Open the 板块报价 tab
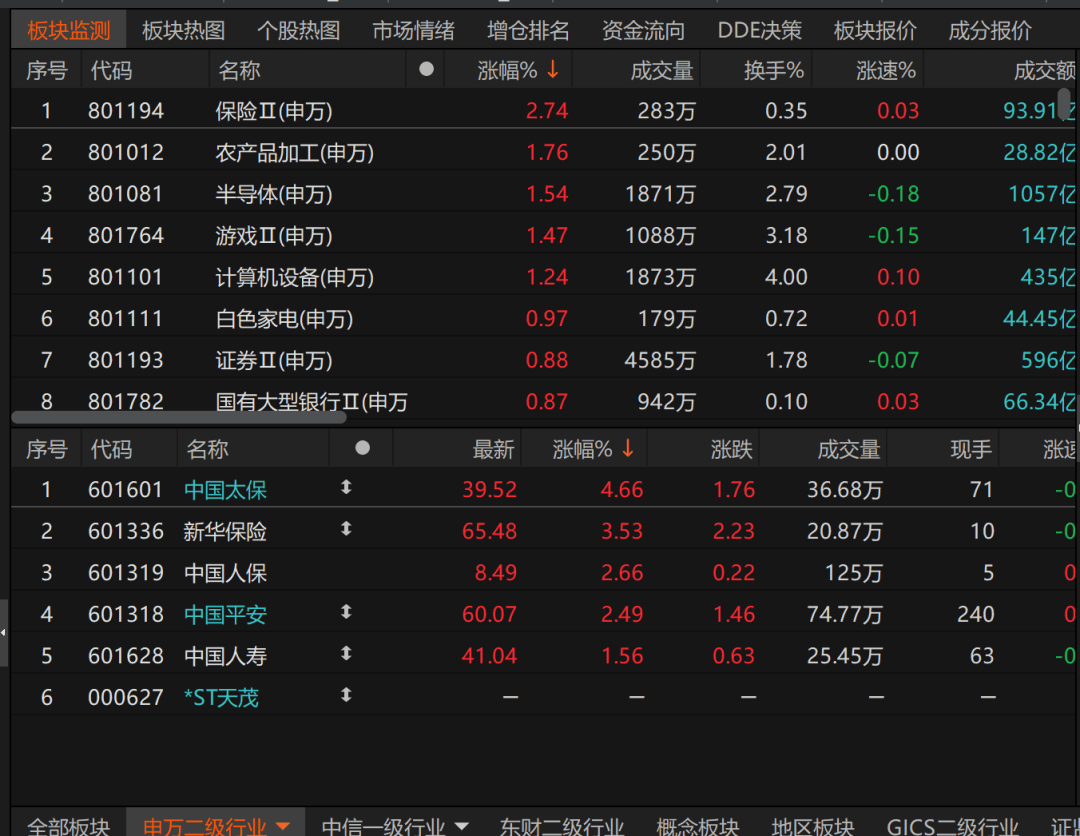Image resolution: width=1080 pixels, height=836 pixels. (x=875, y=30)
